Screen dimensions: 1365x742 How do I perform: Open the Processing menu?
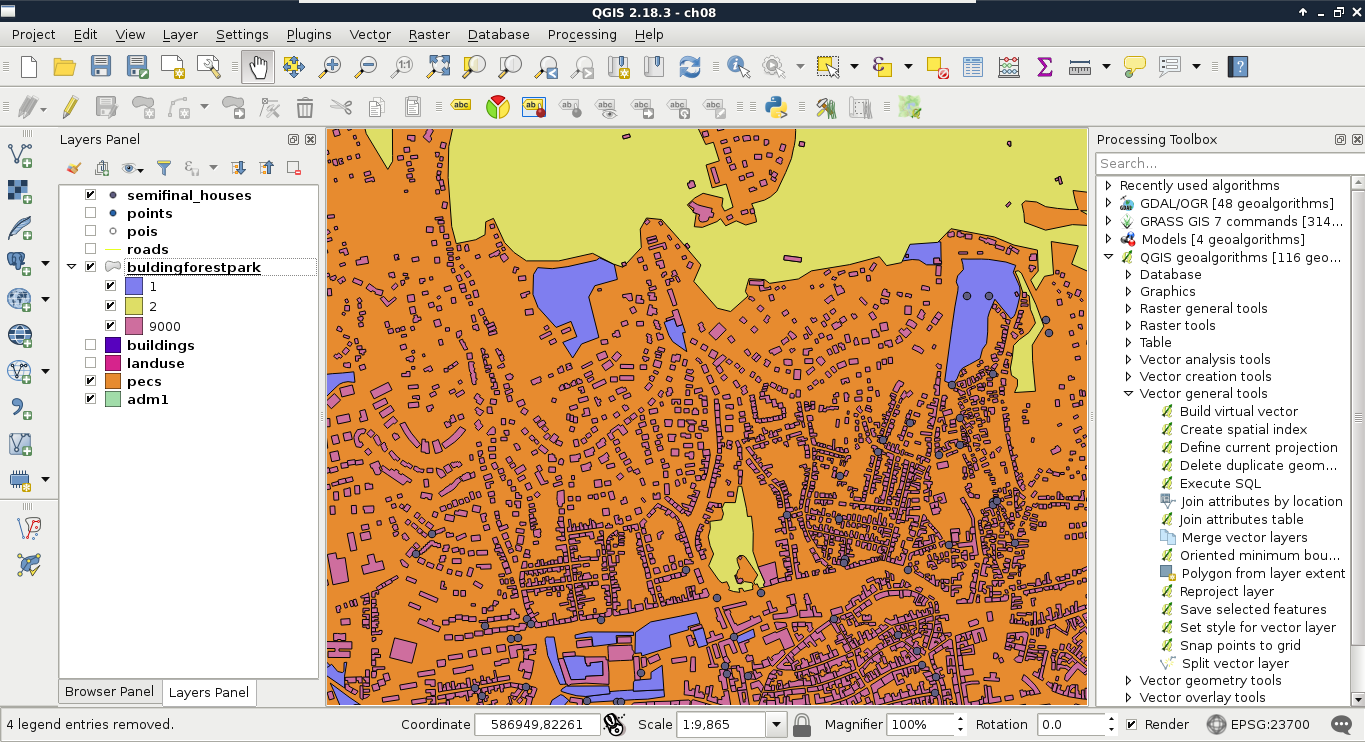(x=581, y=34)
